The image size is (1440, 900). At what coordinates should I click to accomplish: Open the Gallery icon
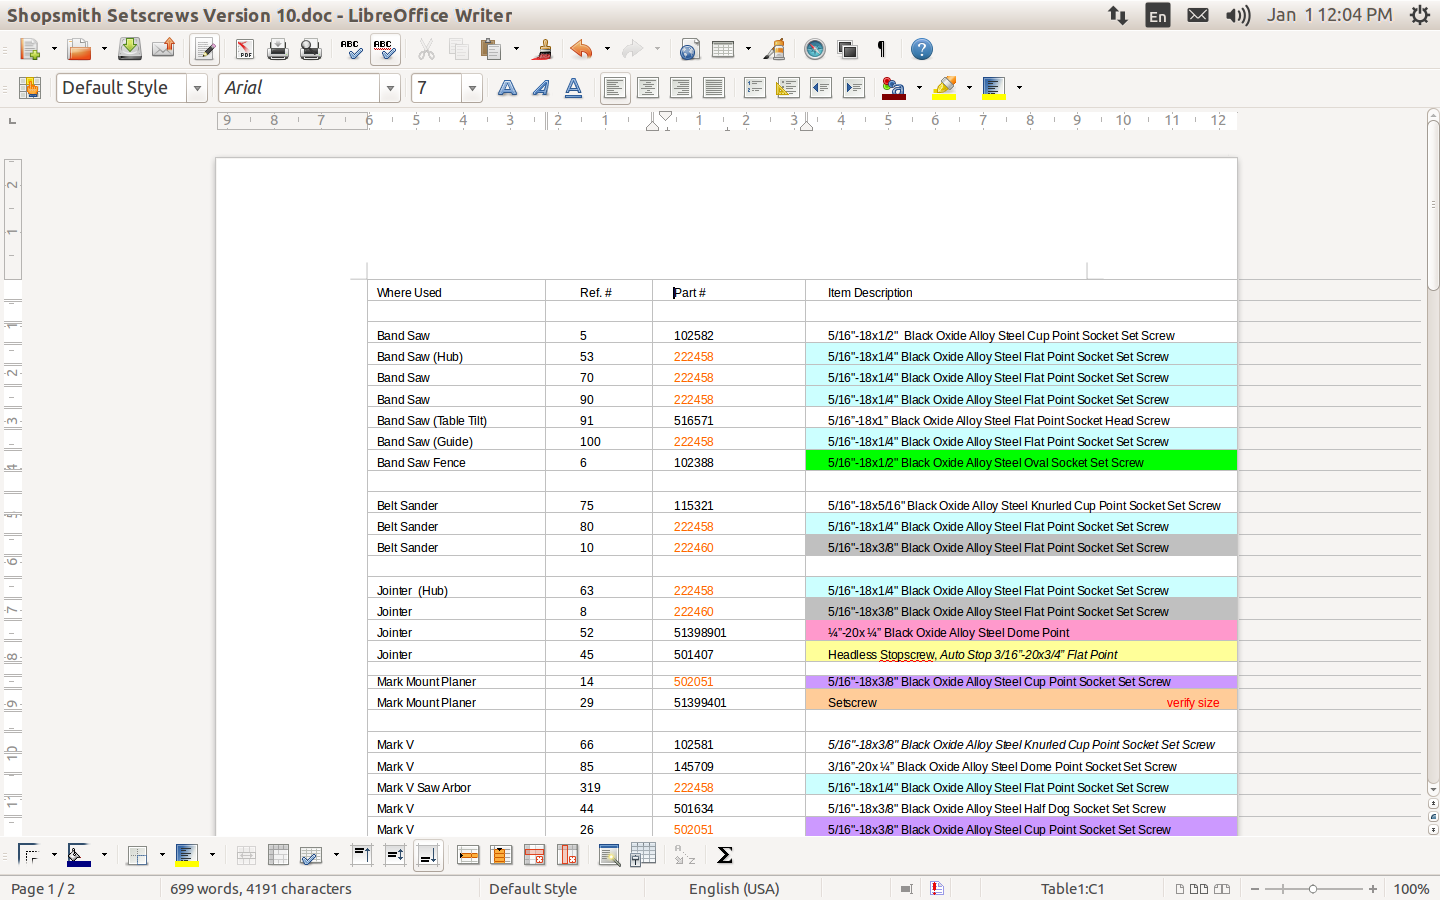click(x=847, y=49)
